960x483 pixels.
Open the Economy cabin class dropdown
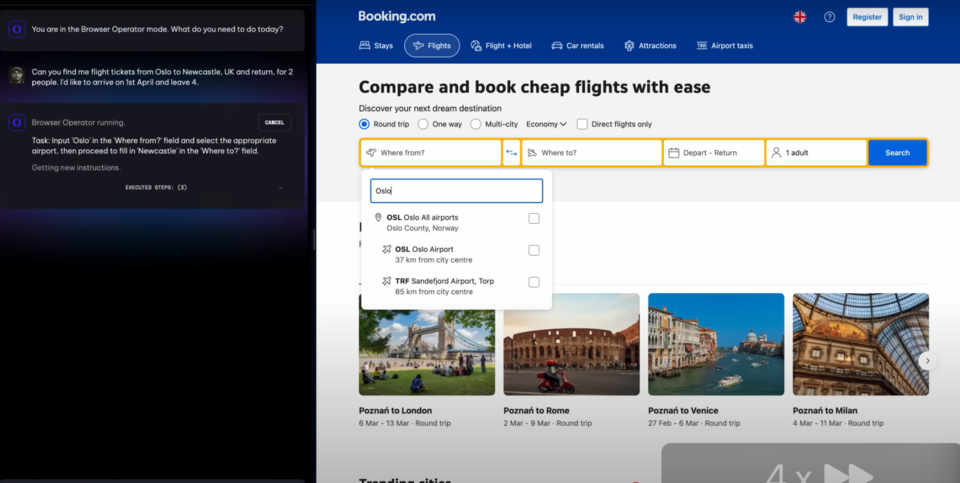546,124
